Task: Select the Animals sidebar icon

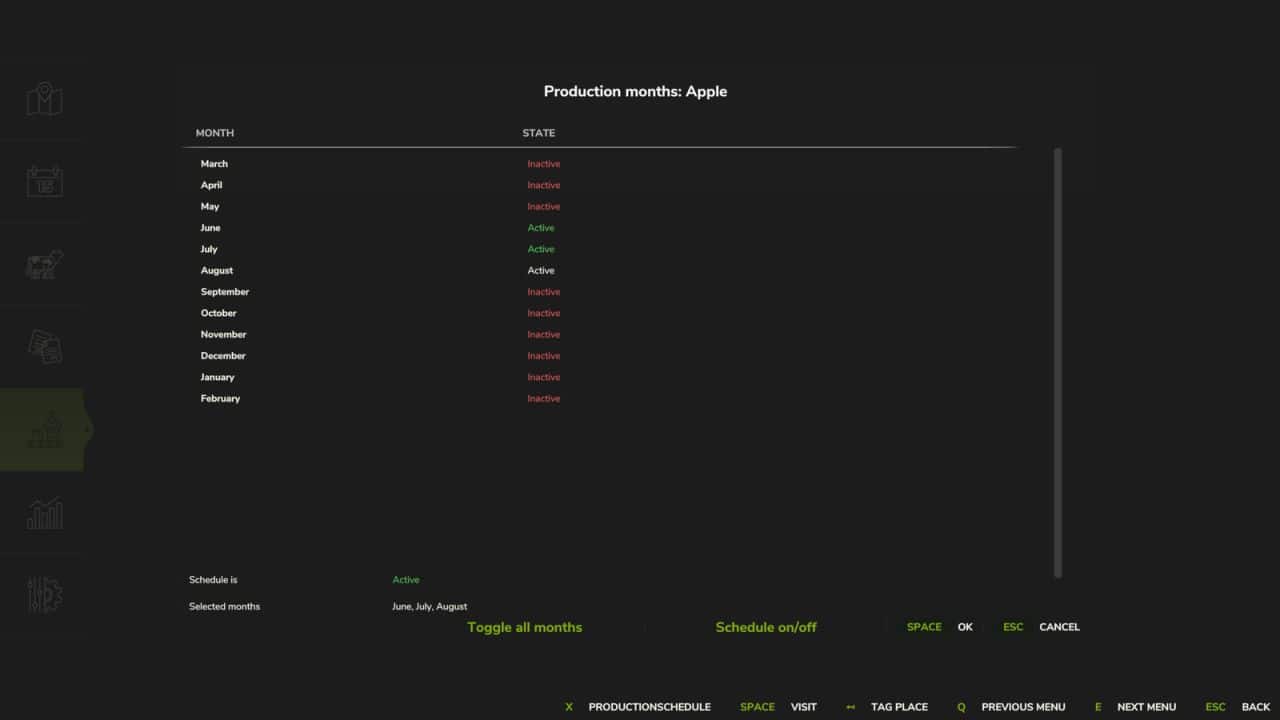Action: 42,263
